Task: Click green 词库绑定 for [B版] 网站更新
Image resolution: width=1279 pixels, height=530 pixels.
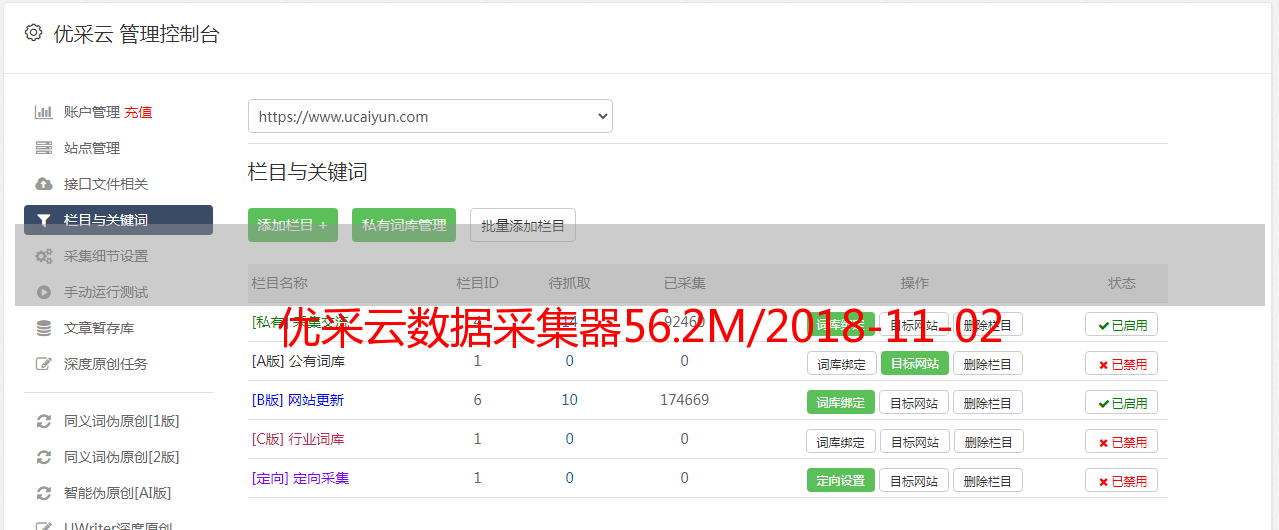Action: coord(841,402)
